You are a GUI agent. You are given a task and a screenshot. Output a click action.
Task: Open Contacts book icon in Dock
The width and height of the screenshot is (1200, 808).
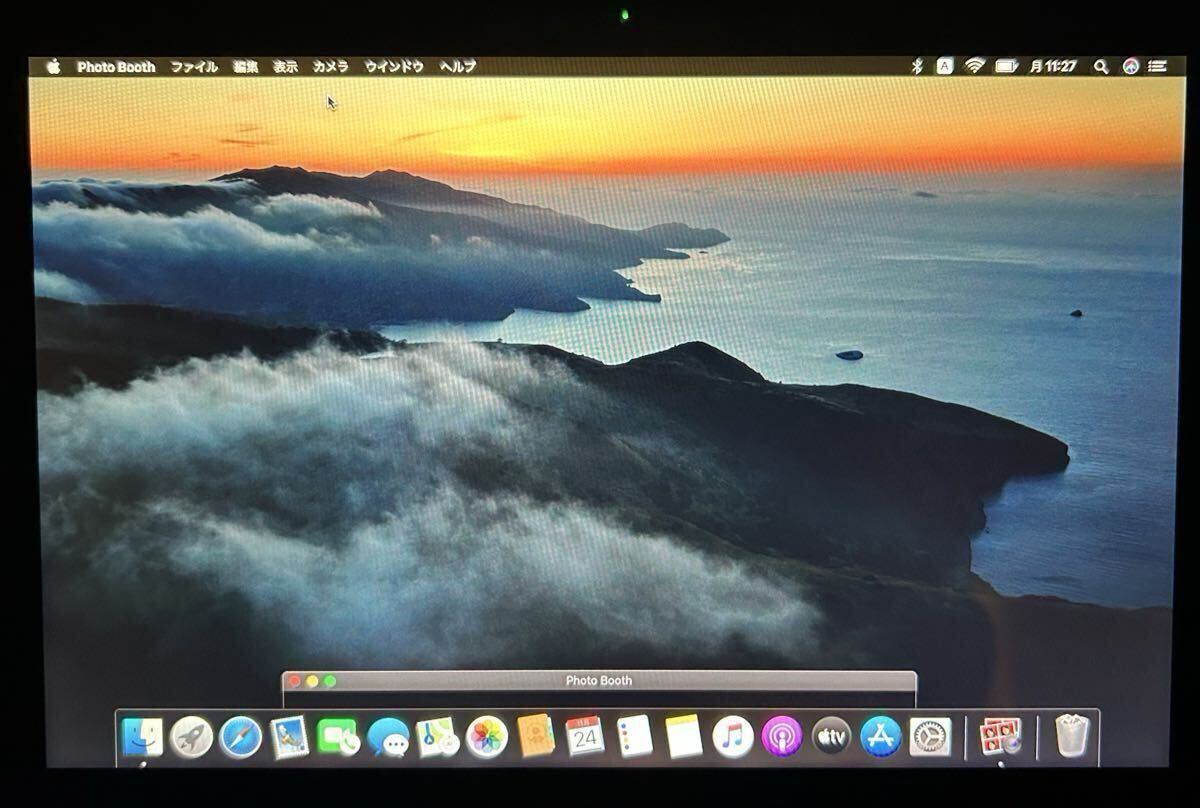point(536,736)
